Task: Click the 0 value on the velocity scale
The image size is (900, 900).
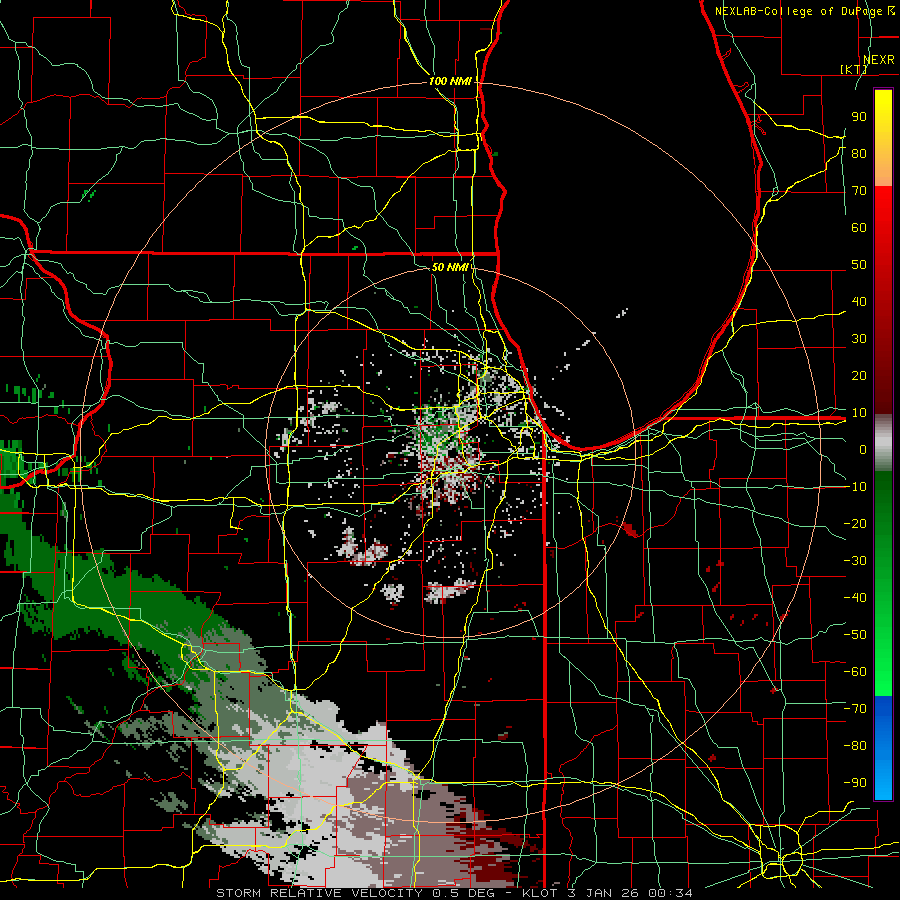Action: pyautogui.click(x=863, y=449)
